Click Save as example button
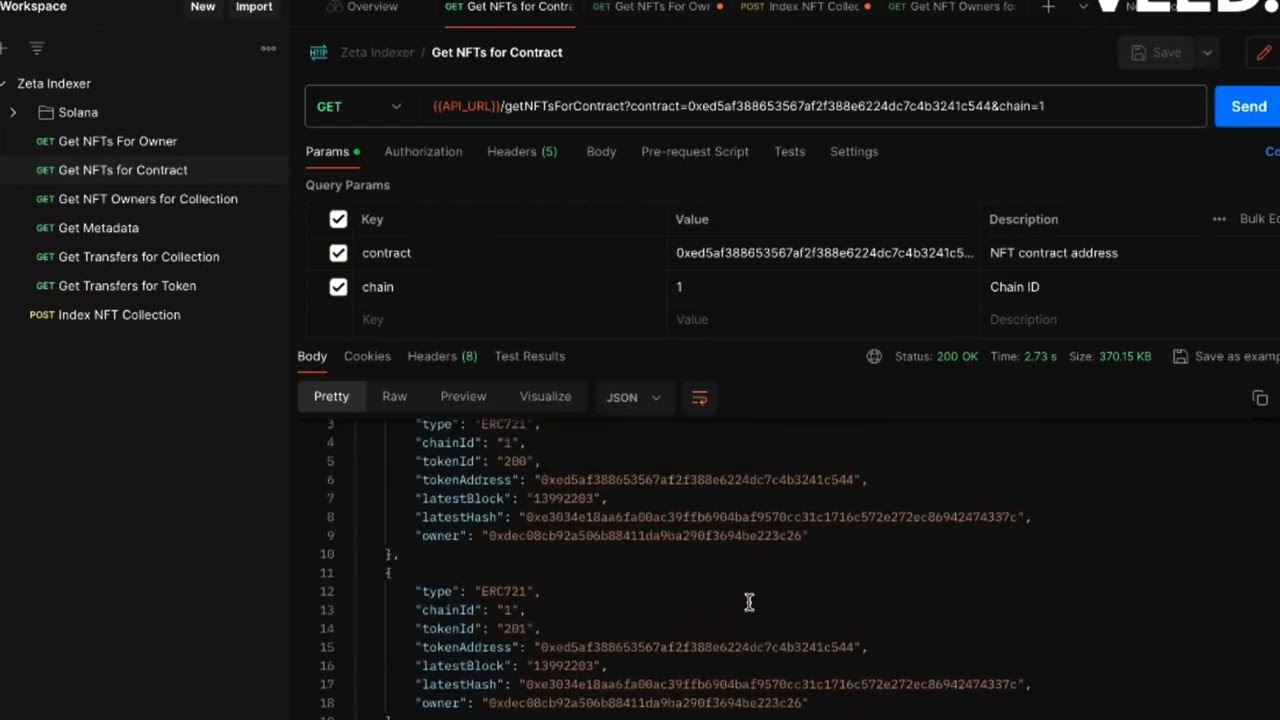The width and height of the screenshot is (1280, 720). pos(1226,356)
